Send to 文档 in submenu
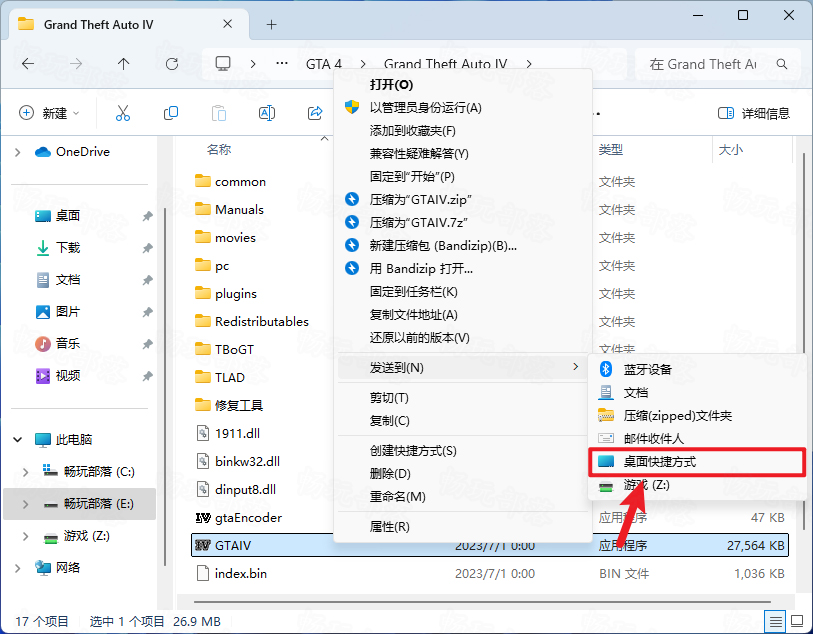 (697, 392)
